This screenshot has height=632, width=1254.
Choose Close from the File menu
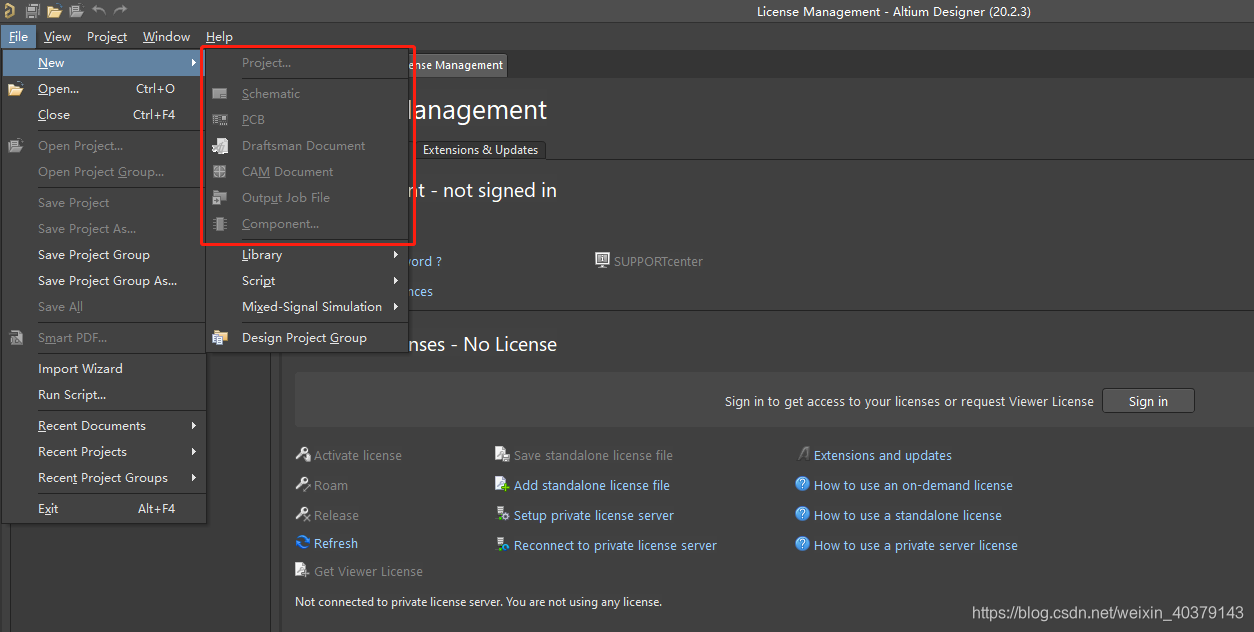pyautogui.click(x=104, y=115)
